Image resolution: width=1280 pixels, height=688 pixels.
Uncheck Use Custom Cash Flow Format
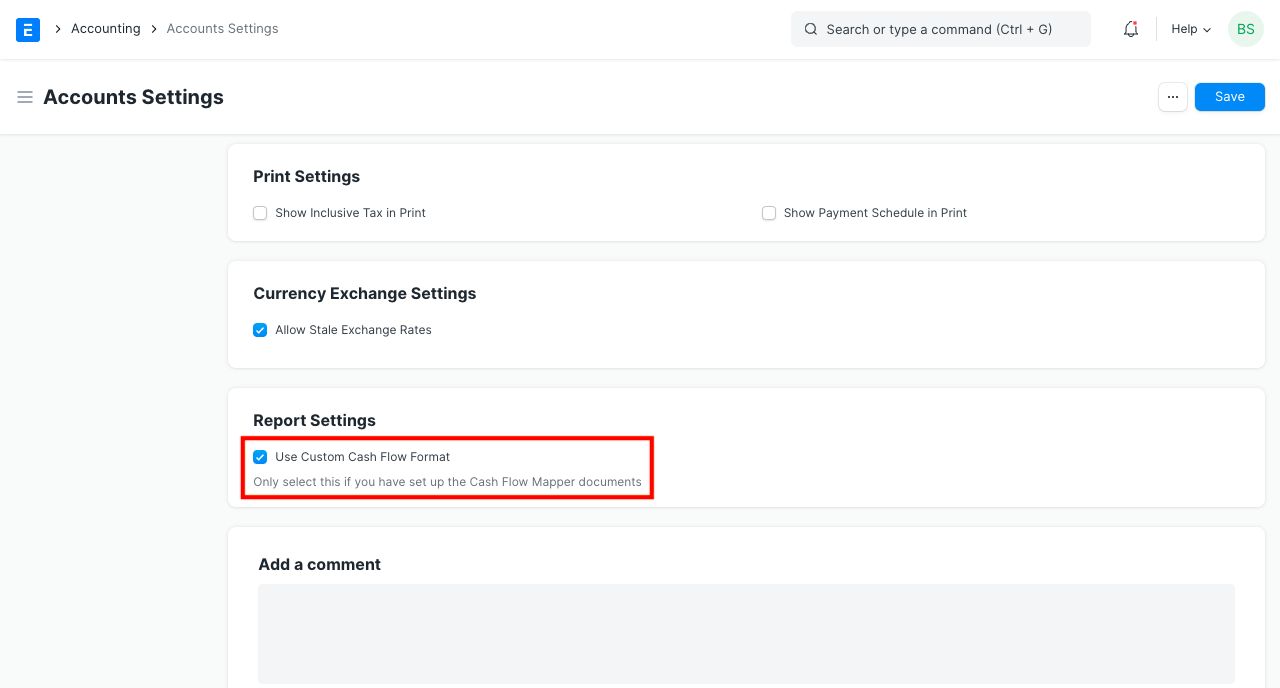(x=260, y=457)
